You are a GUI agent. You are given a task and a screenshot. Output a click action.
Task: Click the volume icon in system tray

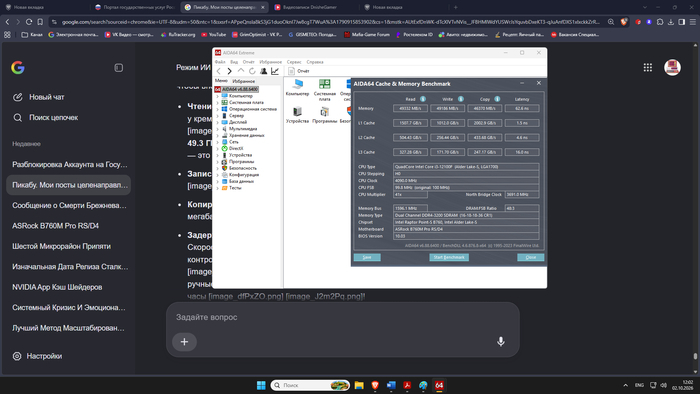point(663,385)
